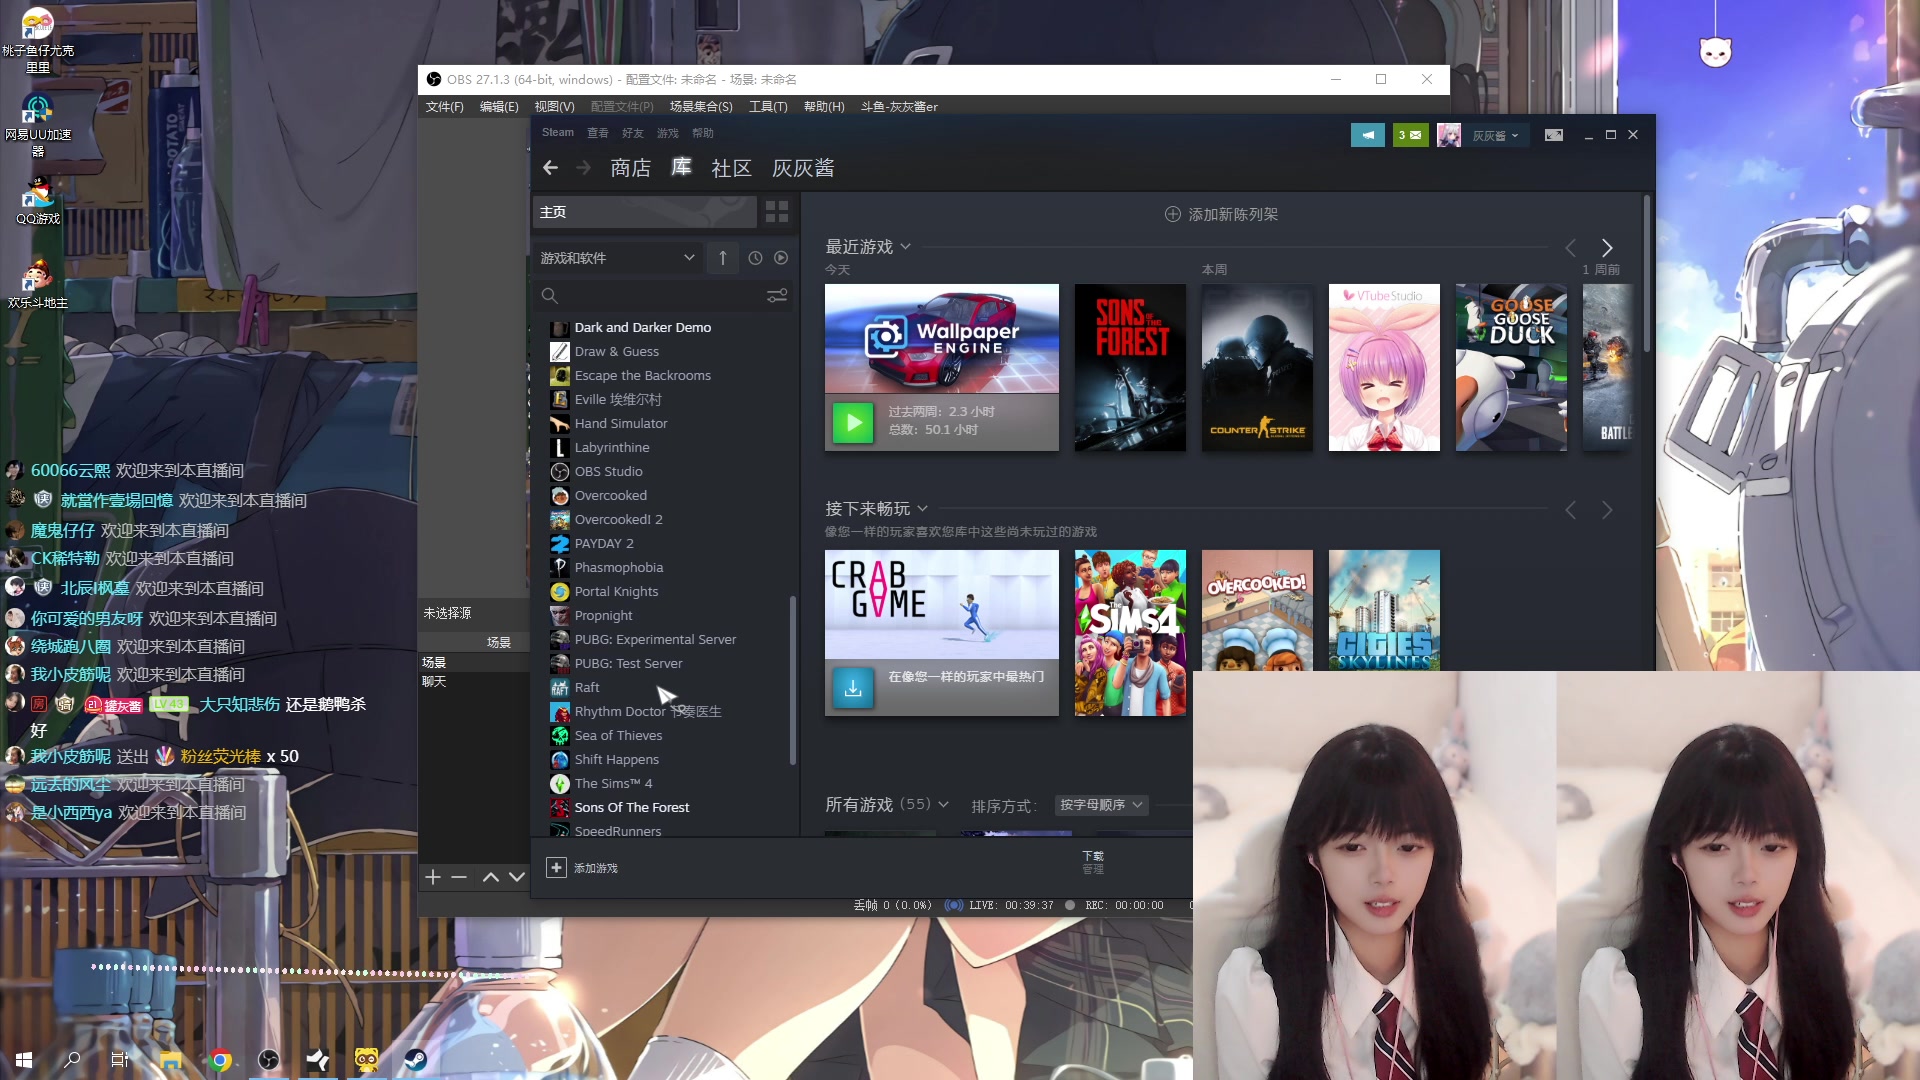Select Sea of Thieves in the games list
The image size is (1920, 1080).
[618, 736]
